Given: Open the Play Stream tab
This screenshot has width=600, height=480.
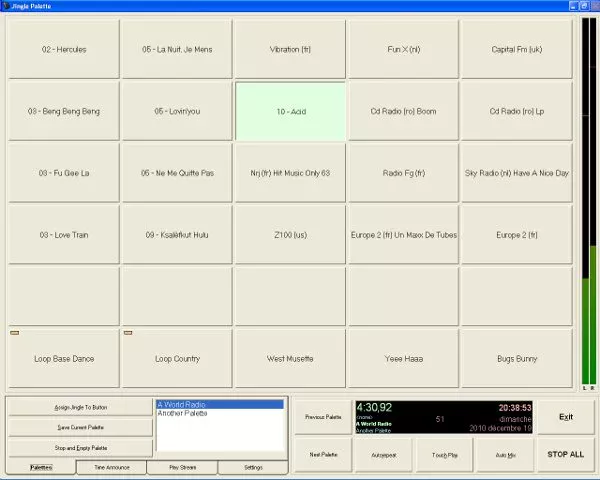Looking at the screenshot, I should click(182, 467).
